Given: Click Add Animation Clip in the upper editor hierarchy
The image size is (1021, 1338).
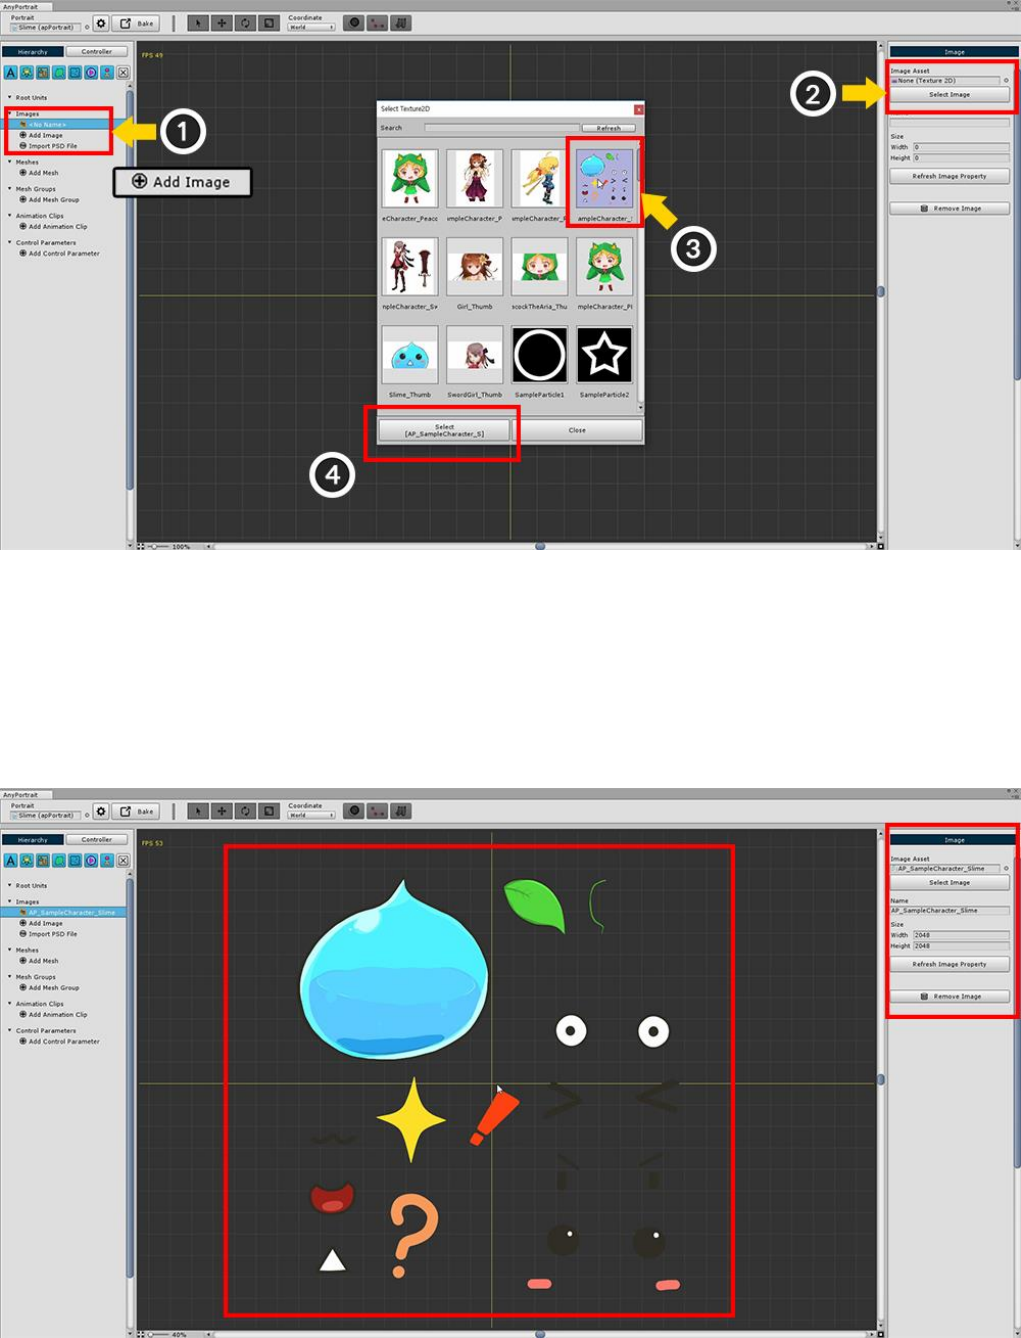Looking at the screenshot, I should pos(57,227).
